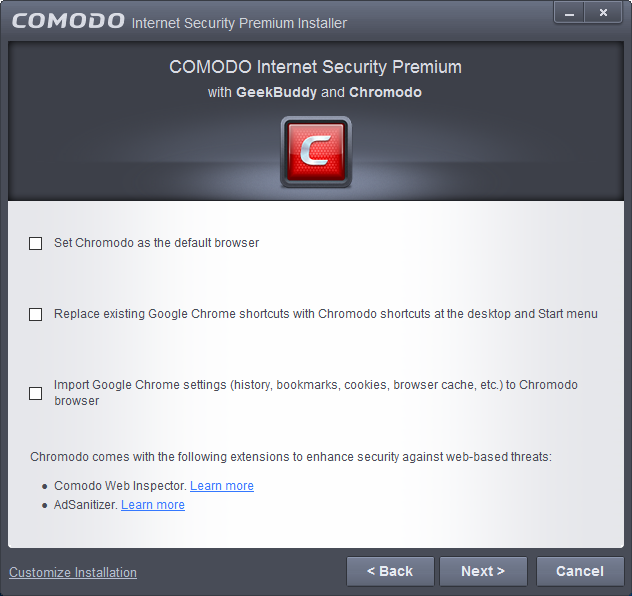Tick the Replace existing Chrome shortcuts checkbox
632x596 pixels.
click(x=35, y=314)
